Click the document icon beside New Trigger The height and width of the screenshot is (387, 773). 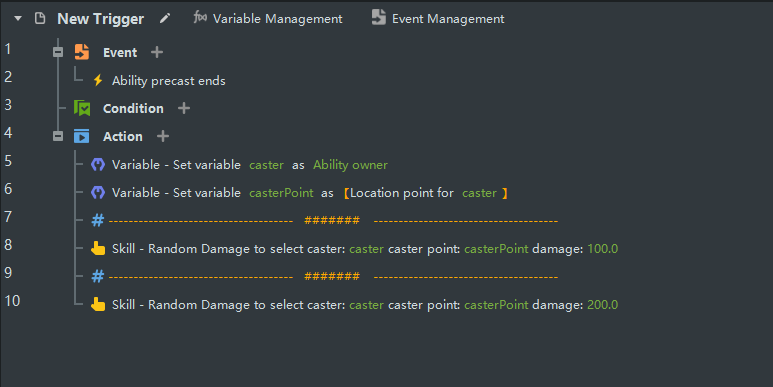(40, 19)
